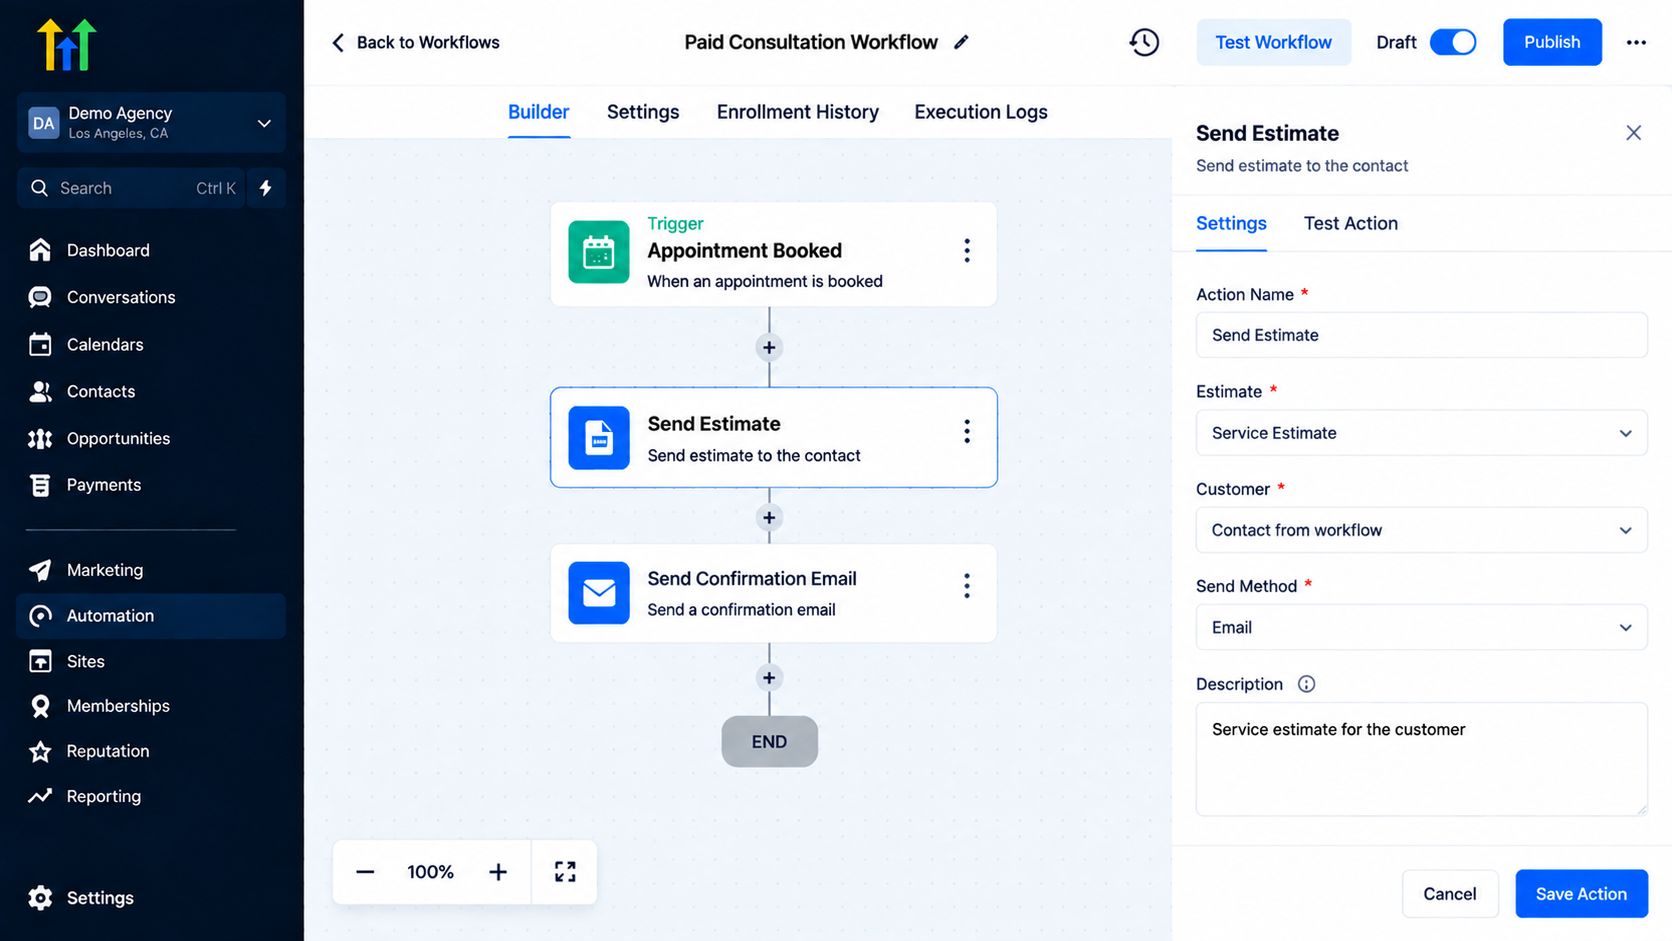Viewport: 1672px width, 941px height.
Task: Click the Save Action button
Action: point(1581,894)
